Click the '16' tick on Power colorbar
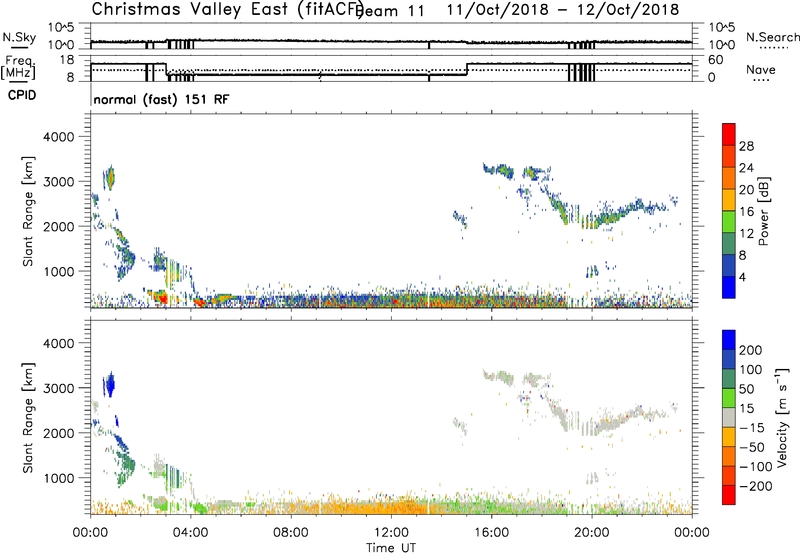Image resolution: width=800 pixels, height=554 pixels. 746,212
